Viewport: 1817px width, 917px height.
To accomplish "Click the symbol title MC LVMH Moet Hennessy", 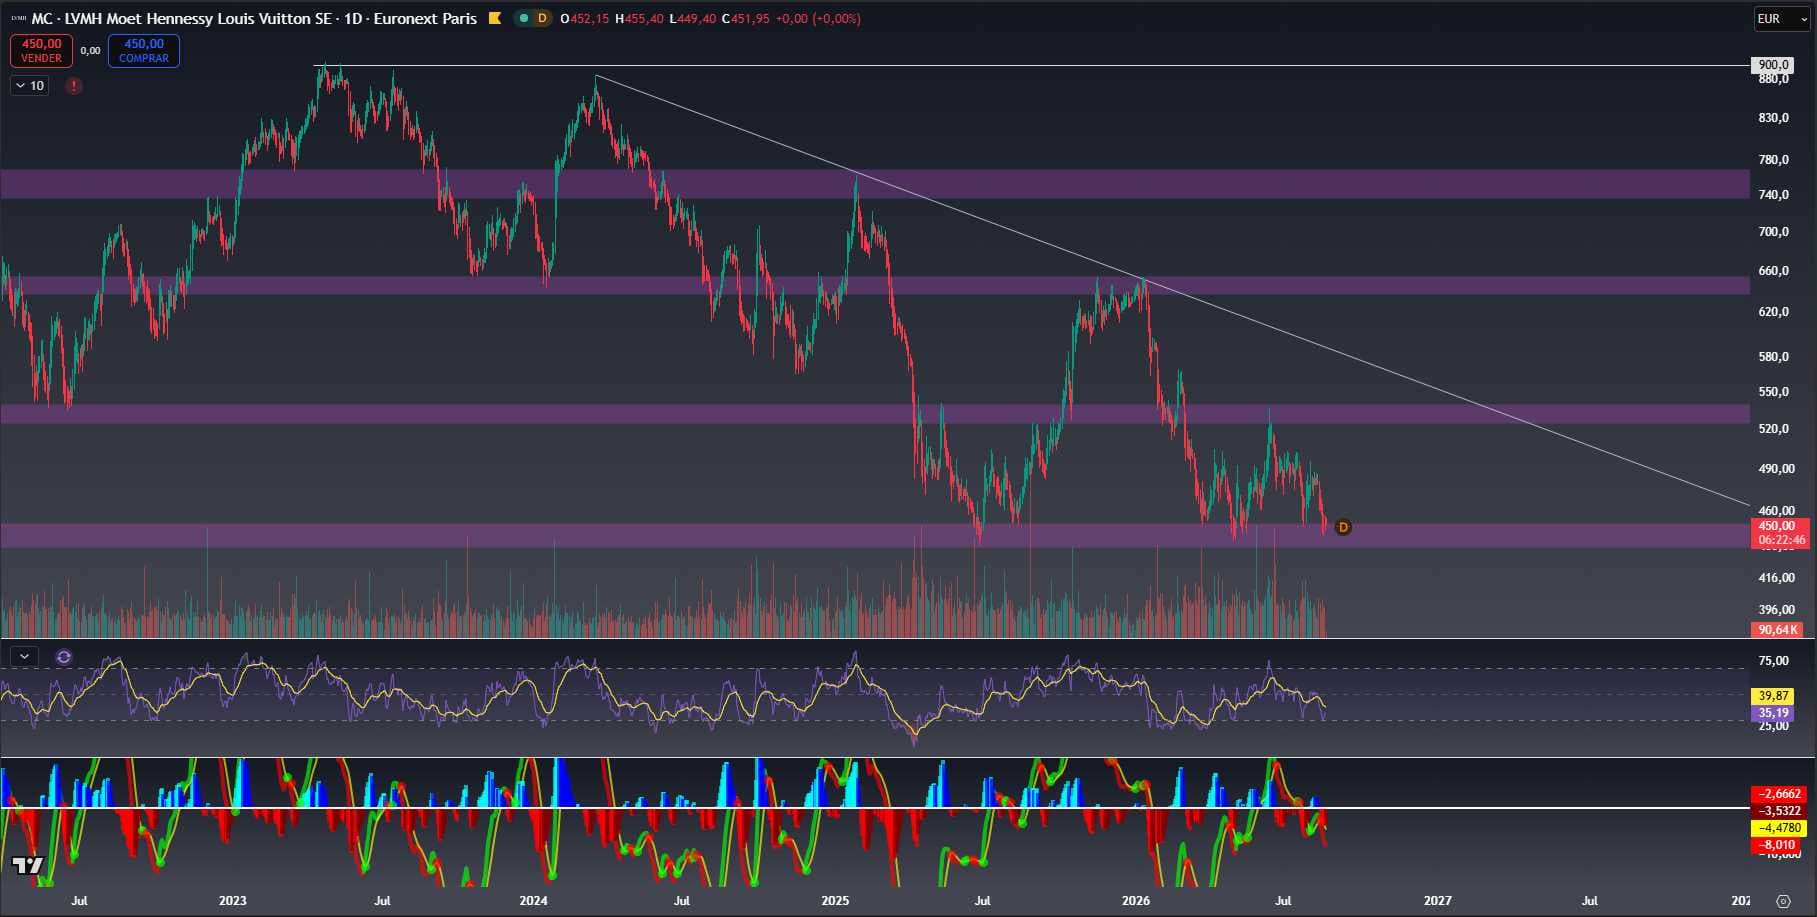I will pos(254,18).
